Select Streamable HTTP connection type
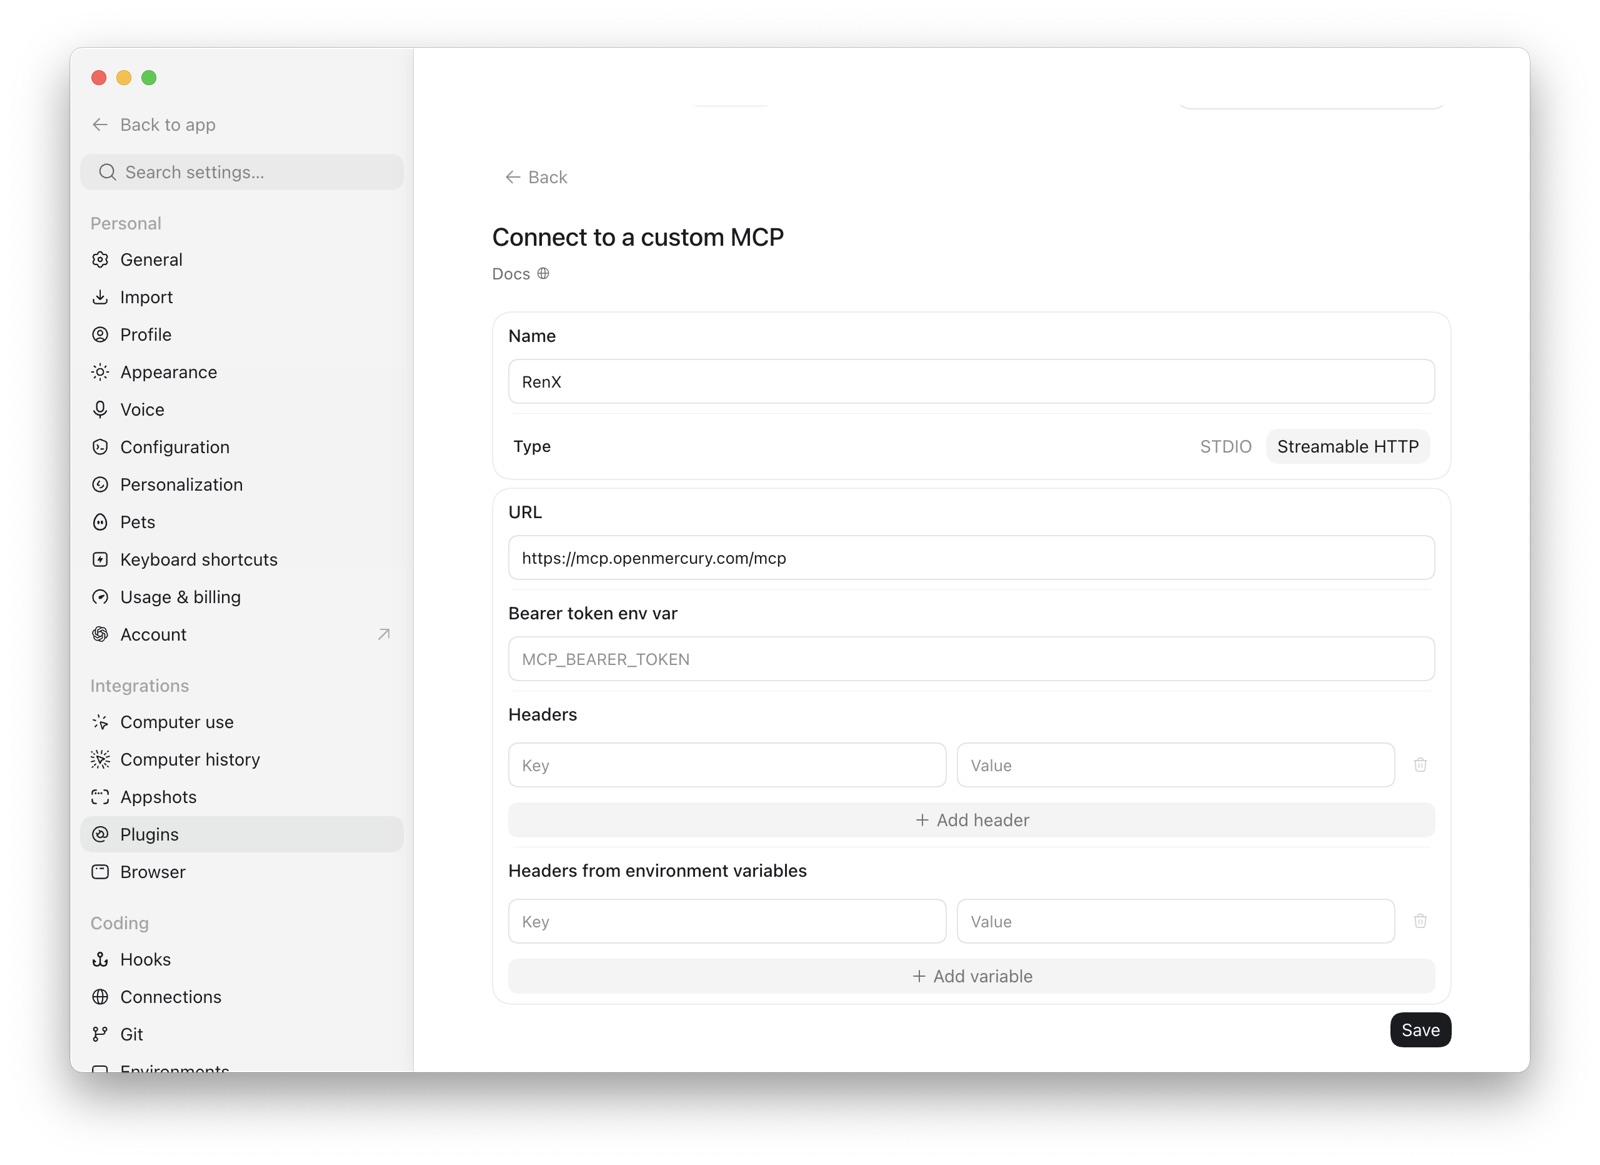The height and width of the screenshot is (1165, 1600). click(x=1347, y=447)
